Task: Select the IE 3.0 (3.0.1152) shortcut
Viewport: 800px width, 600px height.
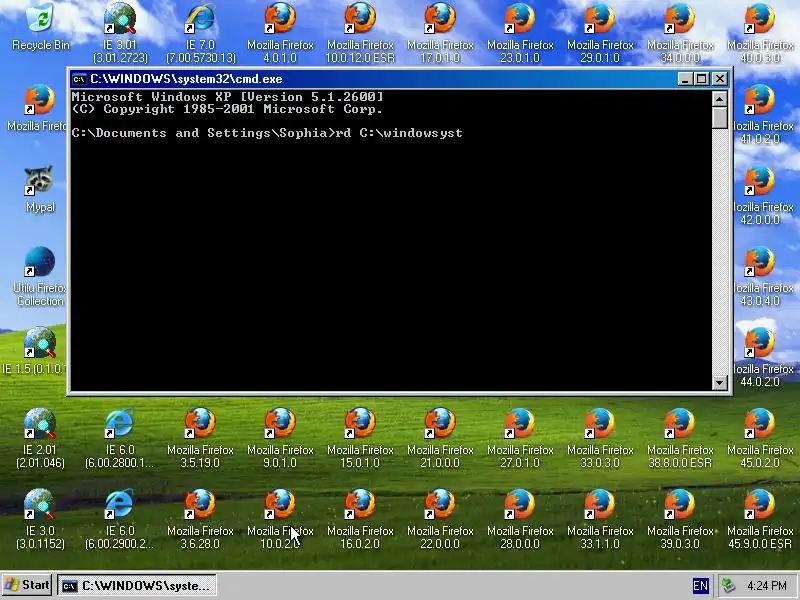Action: 40,519
